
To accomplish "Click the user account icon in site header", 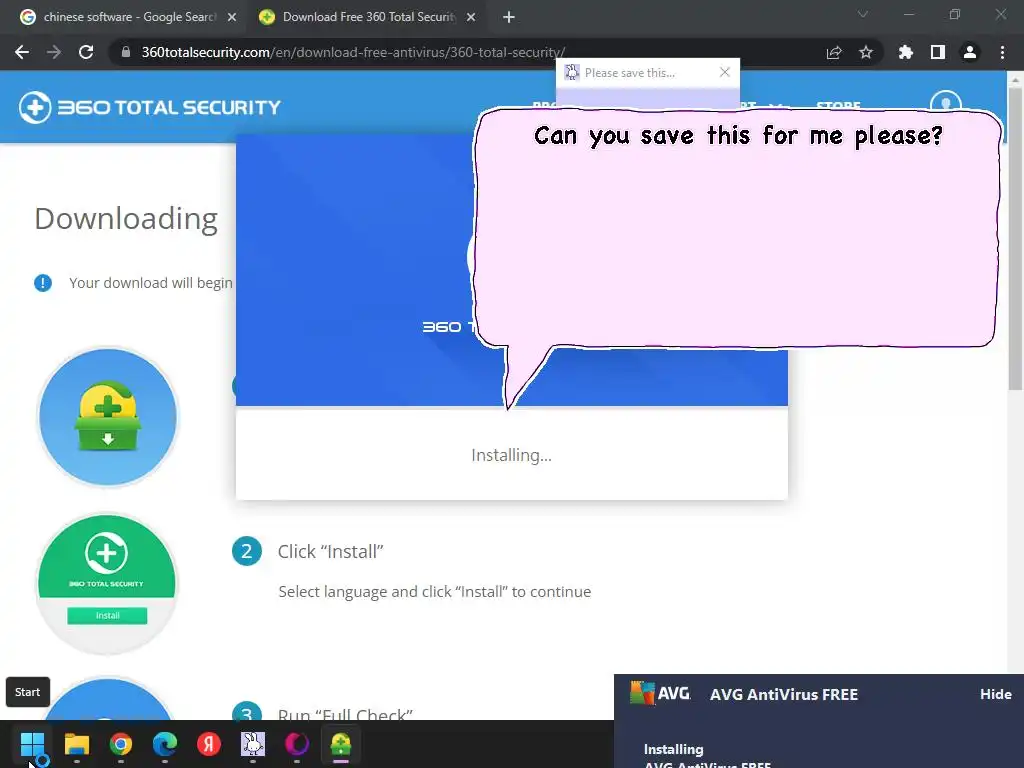I will 946,104.
